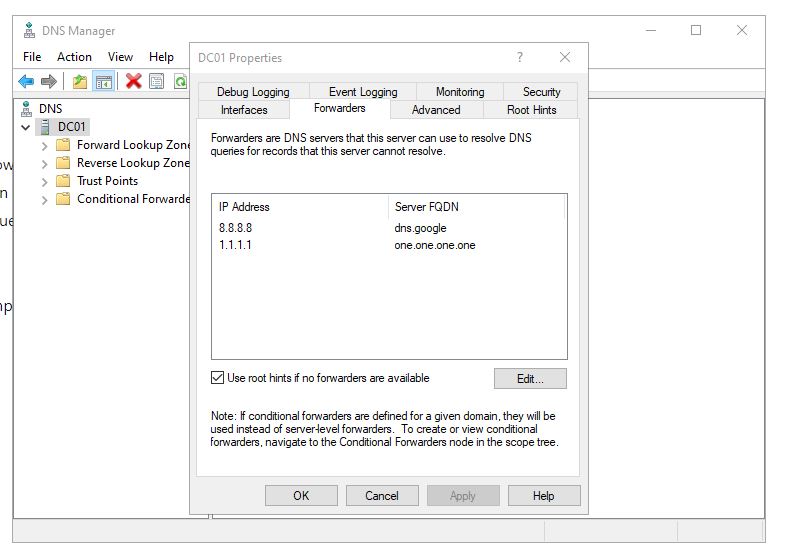The height and width of the screenshot is (553, 809).
Task: Click the IP Address column header
Action: coord(300,207)
